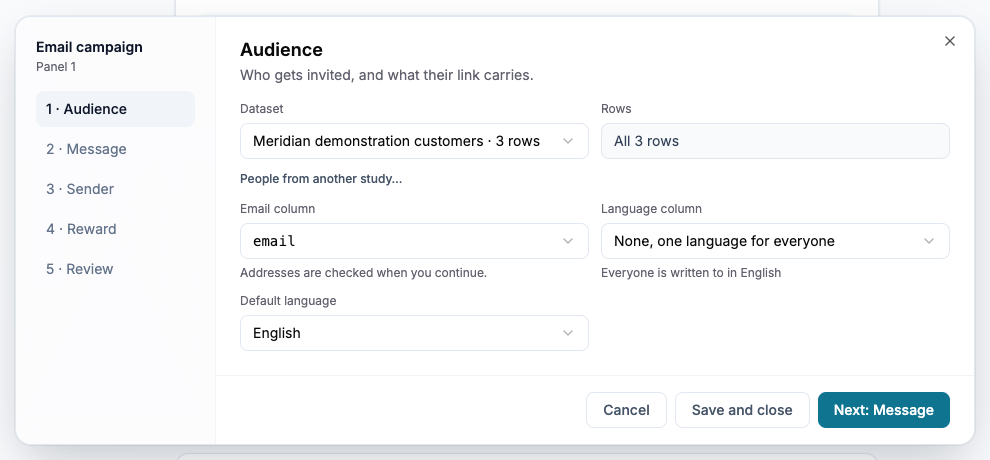Click the Rows field showing All 3 rows

[775, 141]
